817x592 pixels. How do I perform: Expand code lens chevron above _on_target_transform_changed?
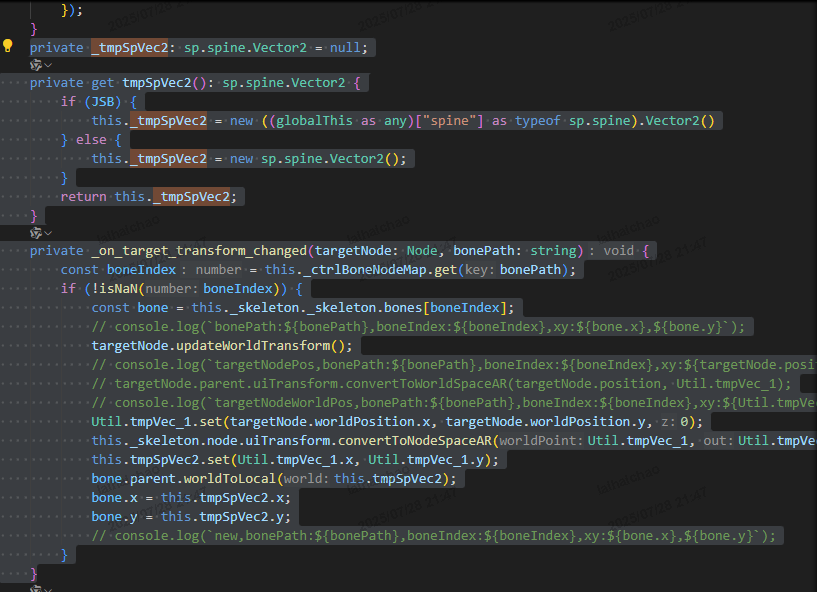48,233
